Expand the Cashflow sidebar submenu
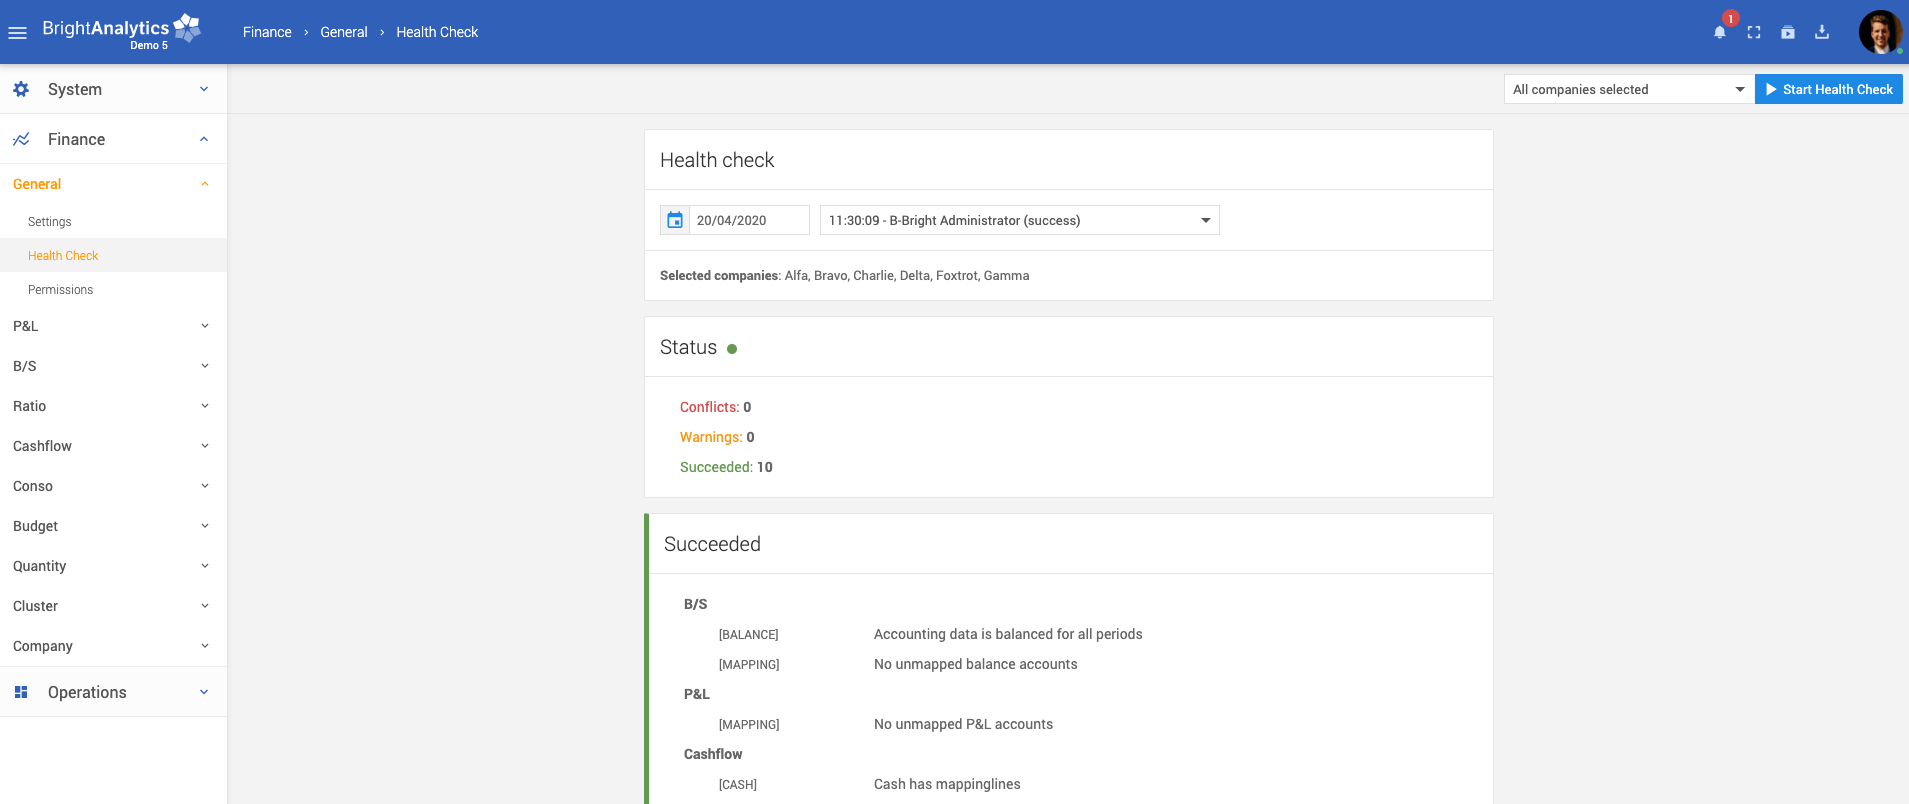The height and width of the screenshot is (804, 1909). point(113,446)
